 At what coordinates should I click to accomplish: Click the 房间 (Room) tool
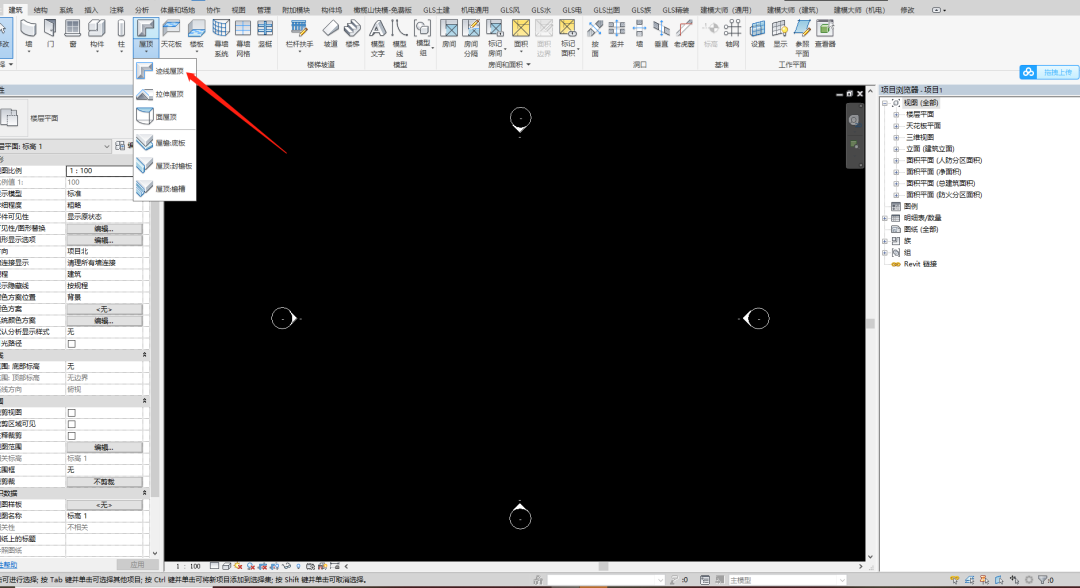[449, 34]
